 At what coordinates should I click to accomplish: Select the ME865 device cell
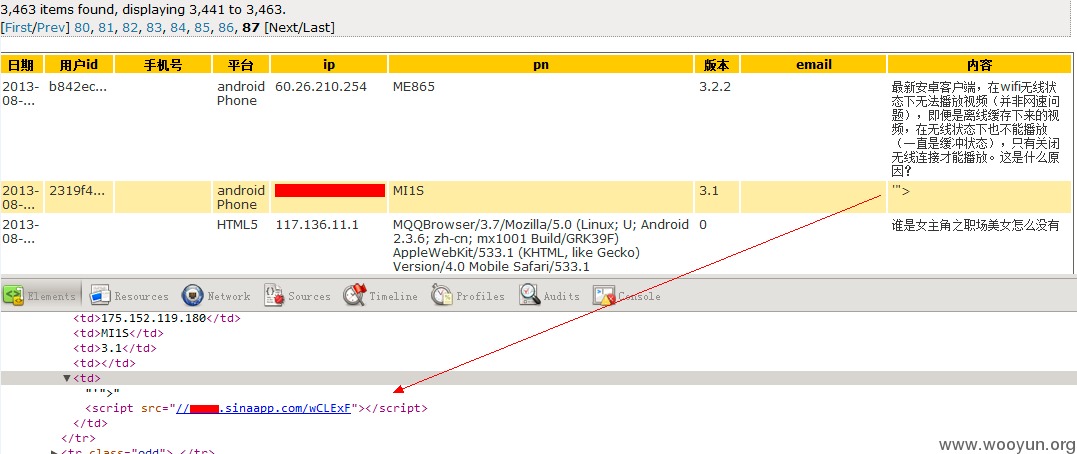pos(413,87)
